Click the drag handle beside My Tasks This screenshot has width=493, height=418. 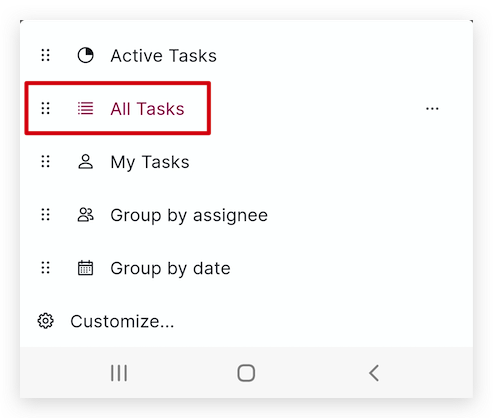pos(46,162)
